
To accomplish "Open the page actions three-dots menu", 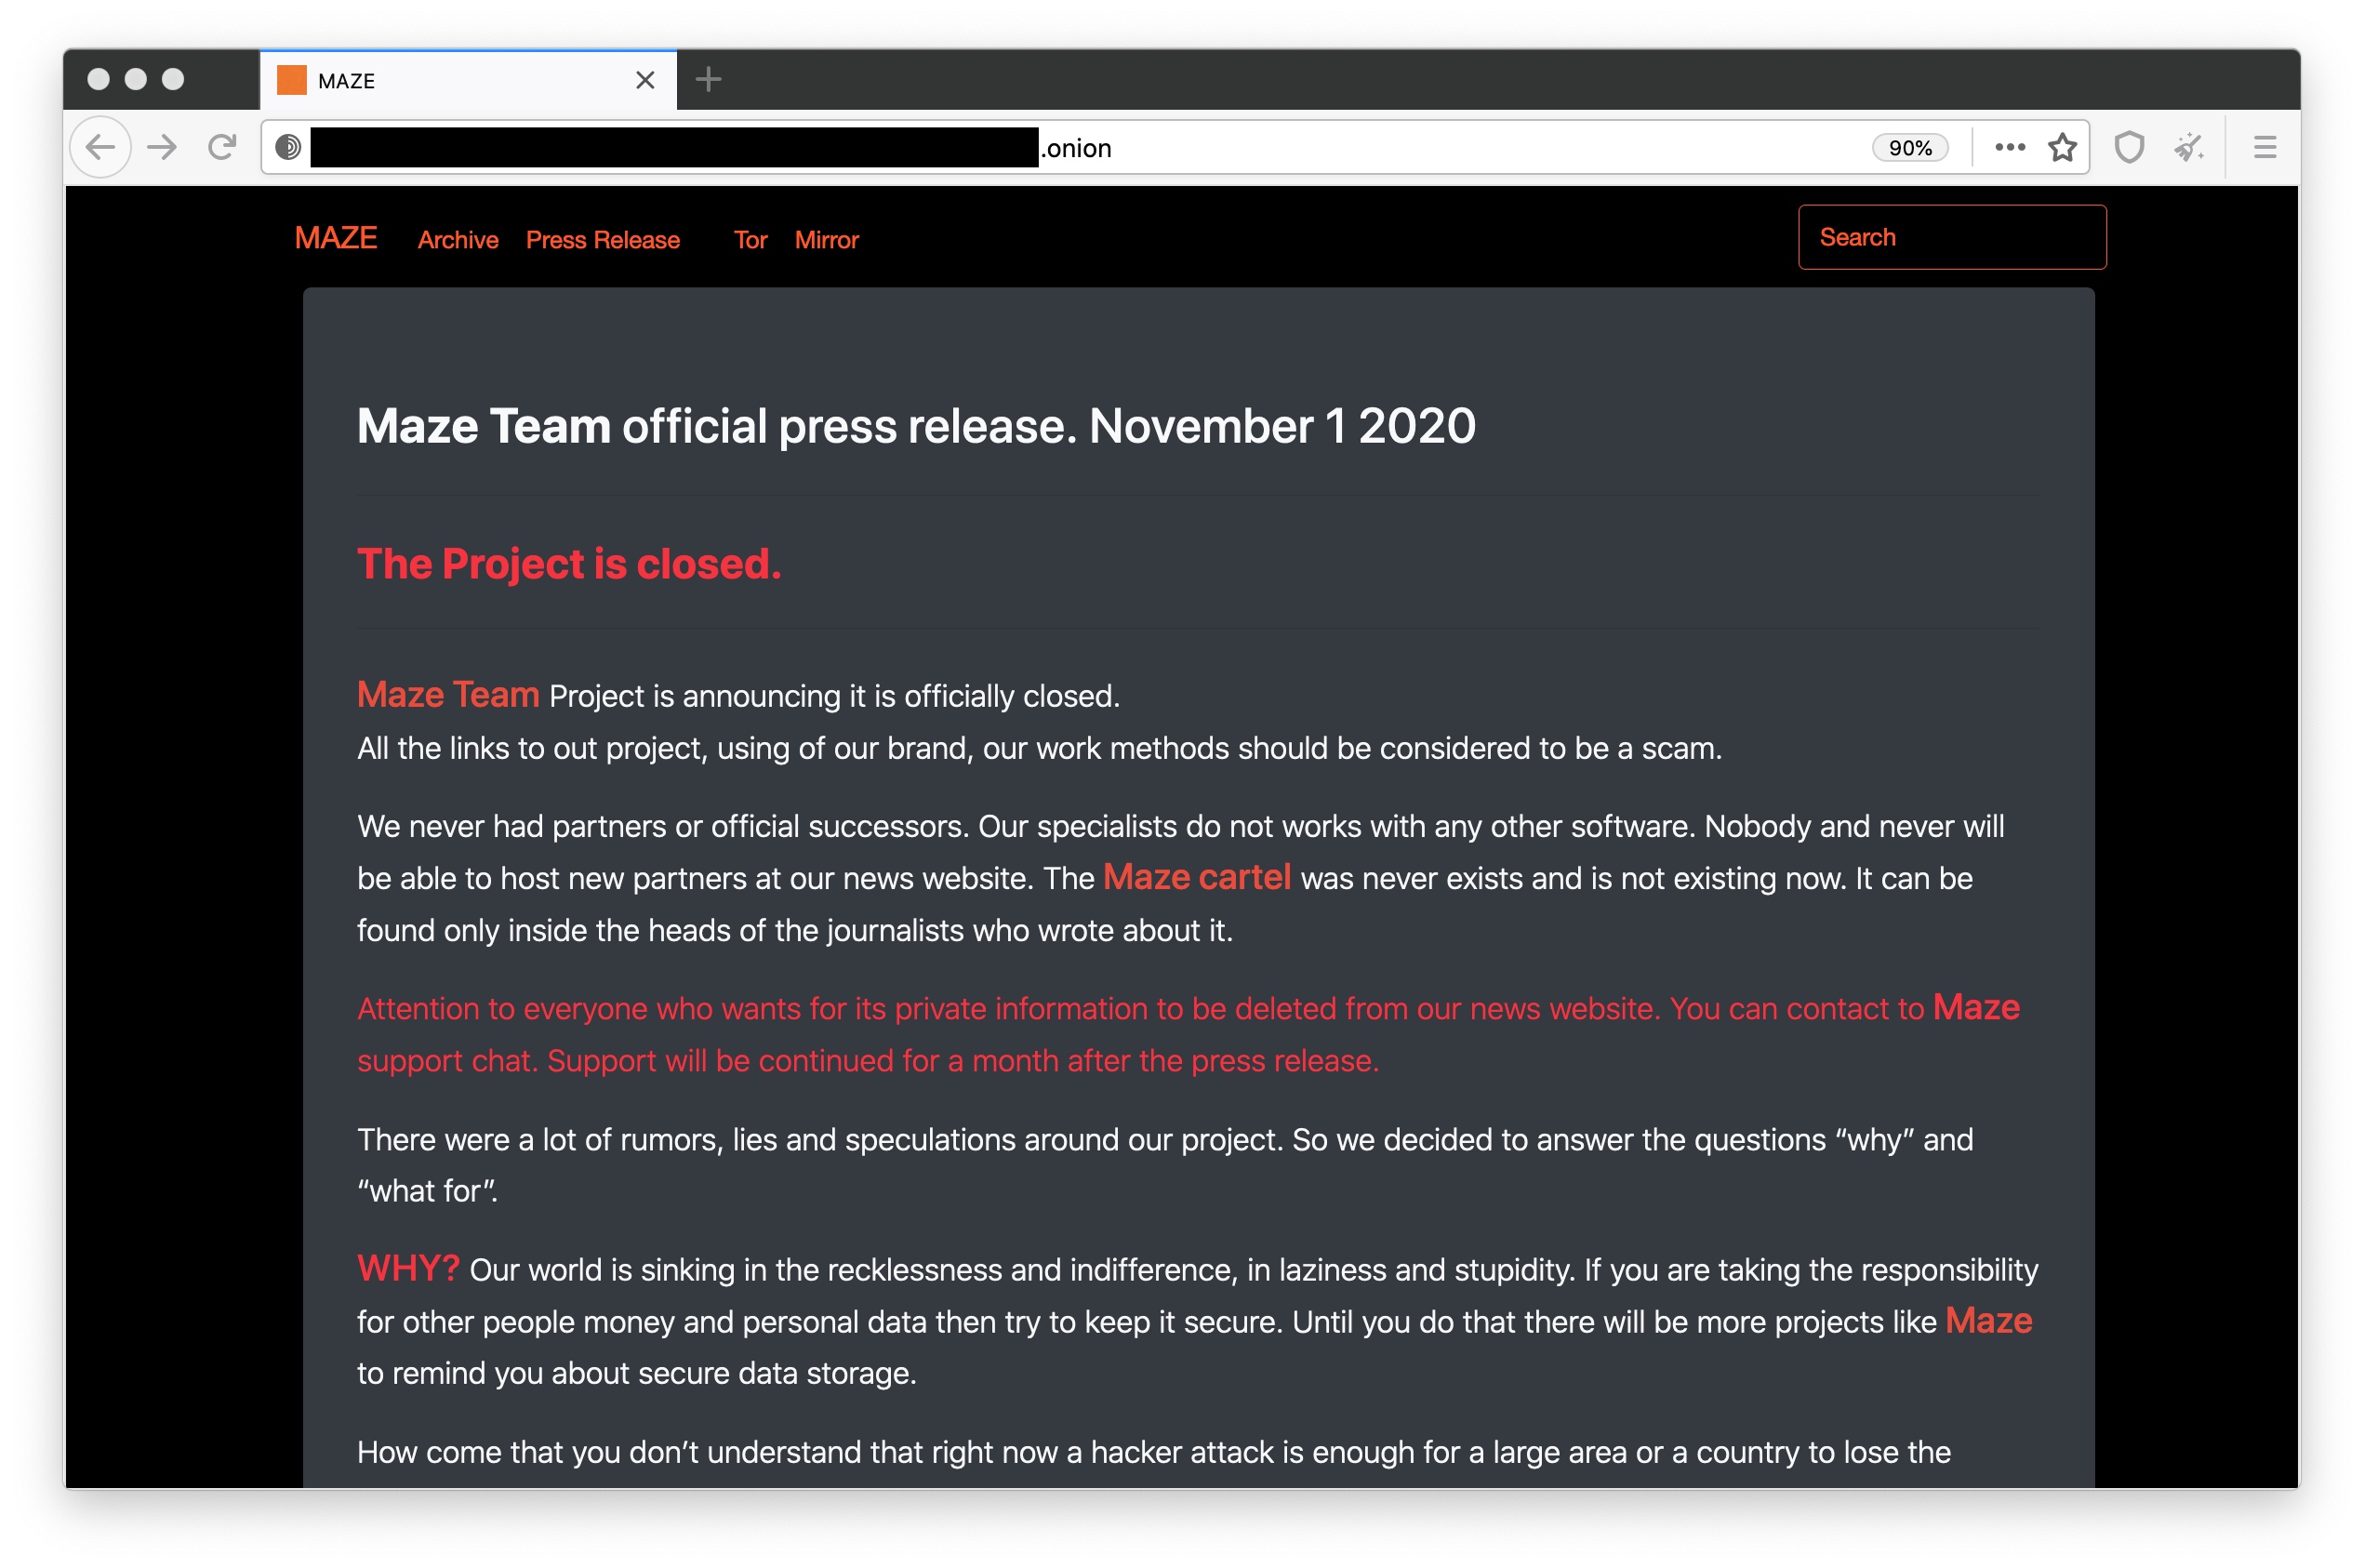I will [x=2009, y=148].
